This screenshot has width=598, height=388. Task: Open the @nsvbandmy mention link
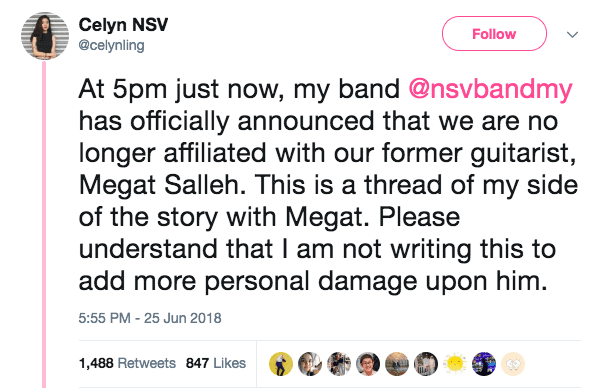(x=490, y=89)
